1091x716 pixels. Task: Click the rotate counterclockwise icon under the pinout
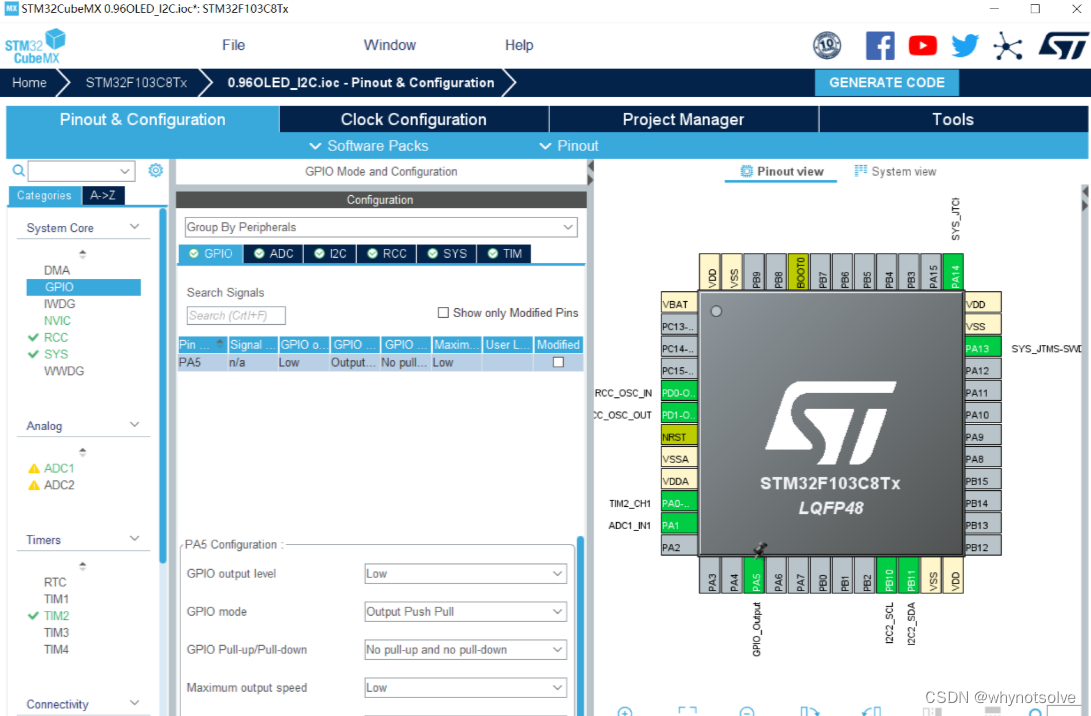(x=871, y=711)
